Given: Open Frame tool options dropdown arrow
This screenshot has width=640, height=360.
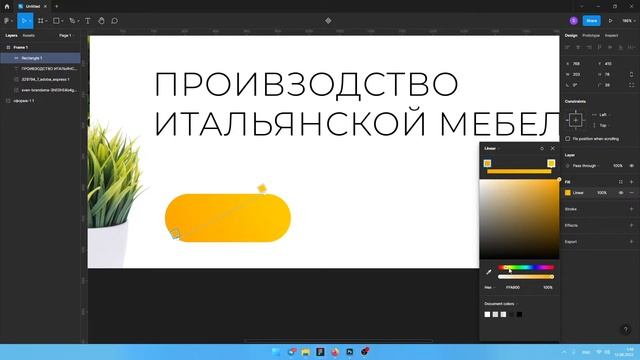Looking at the screenshot, I should (x=46, y=21).
